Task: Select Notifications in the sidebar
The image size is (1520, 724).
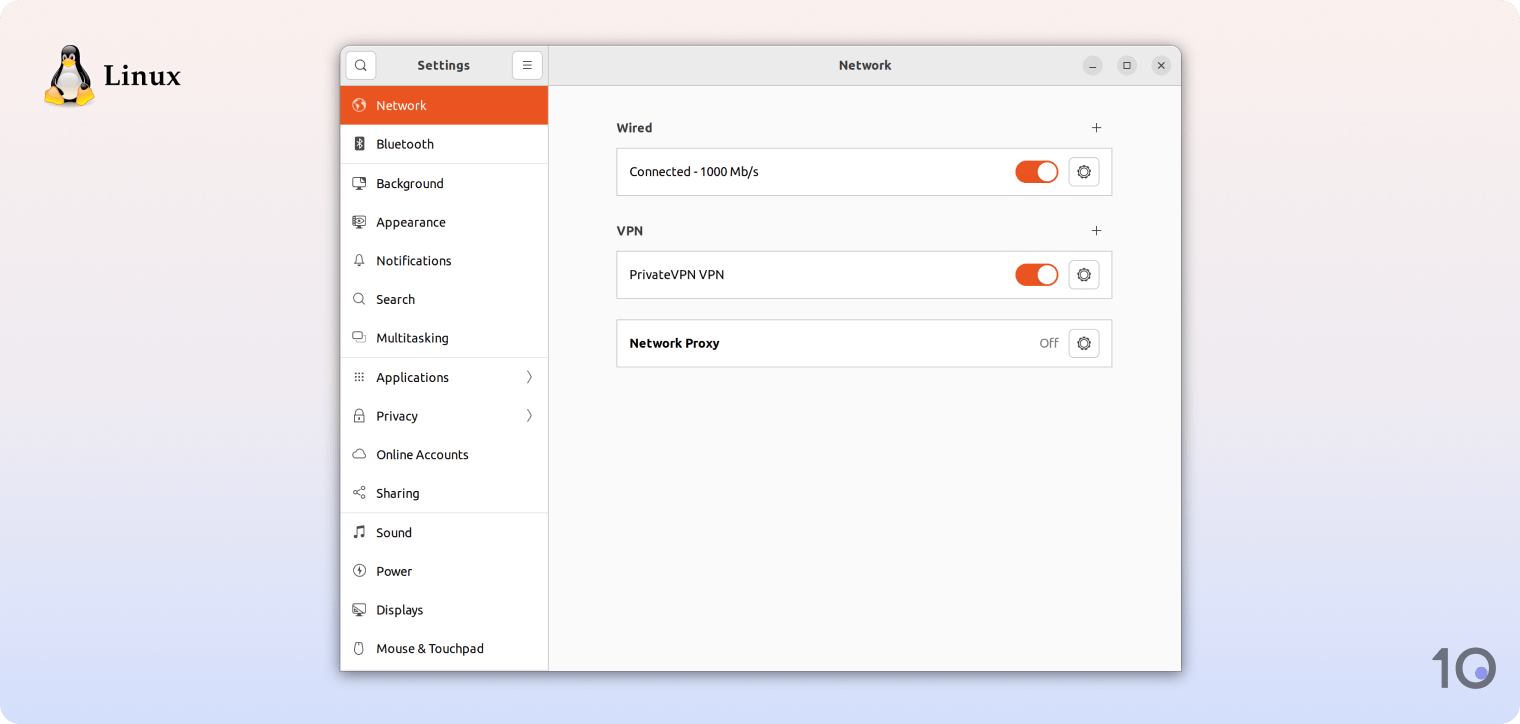Action: pos(444,260)
